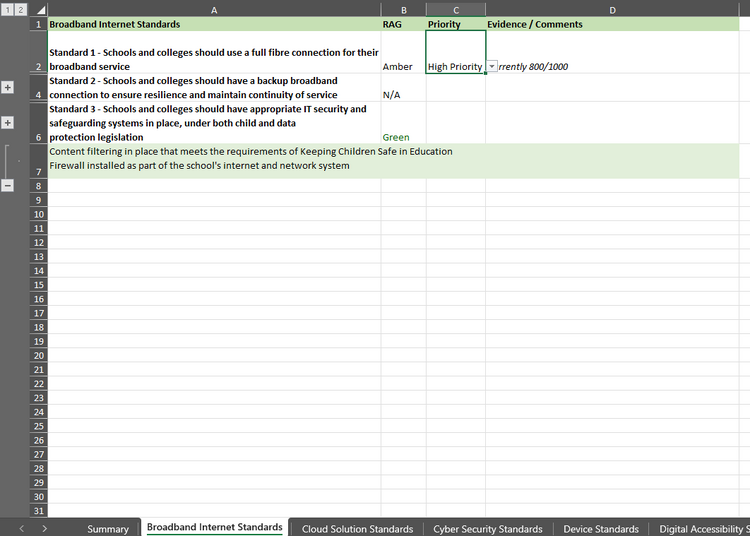Image resolution: width=750 pixels, height=536 pixels.
Task: Collapse the group at row 8
Action: (7, 186)
